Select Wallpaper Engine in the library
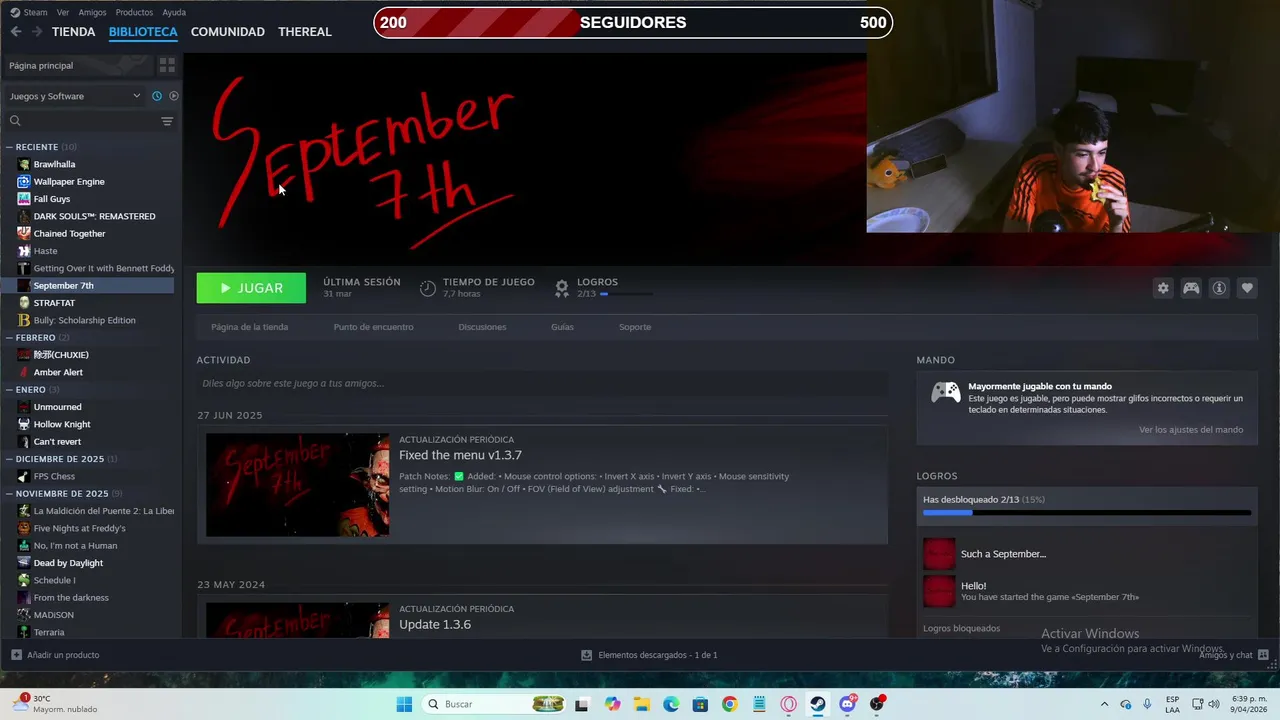This screenshot has height=720, width=1280. click(x=69, y=182)
